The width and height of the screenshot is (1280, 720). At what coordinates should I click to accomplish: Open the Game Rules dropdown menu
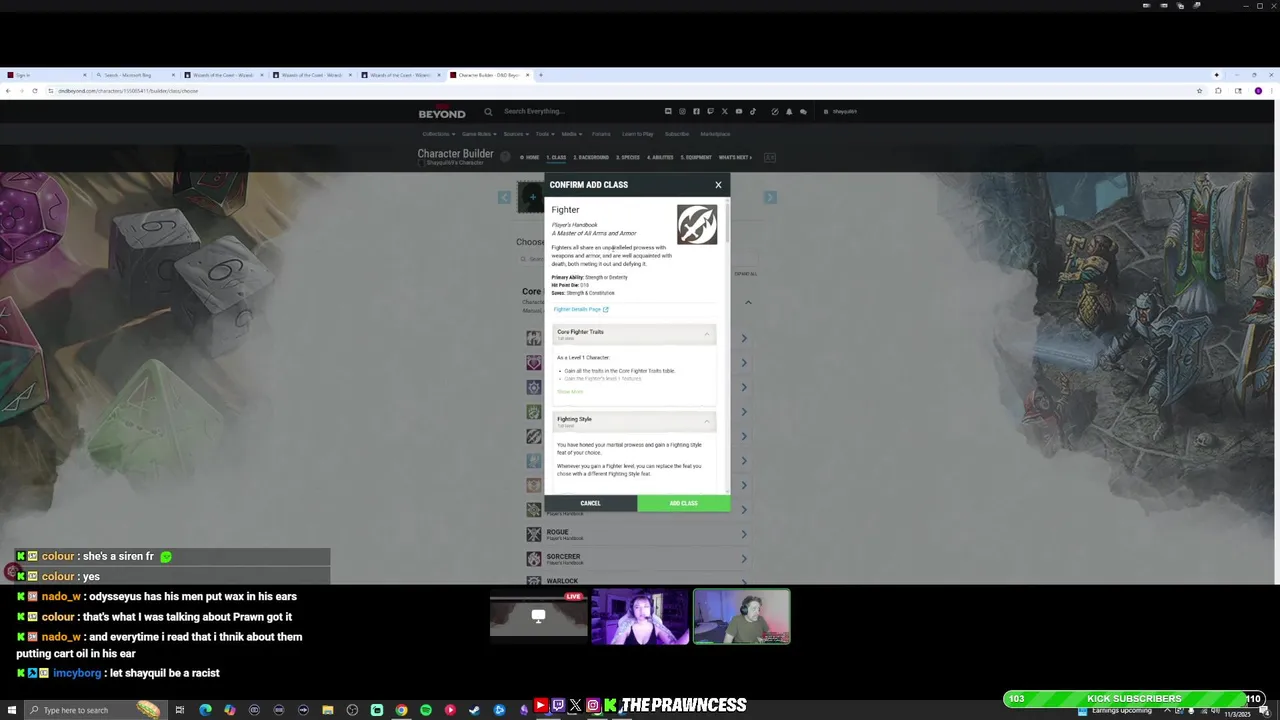pos(478,134)
